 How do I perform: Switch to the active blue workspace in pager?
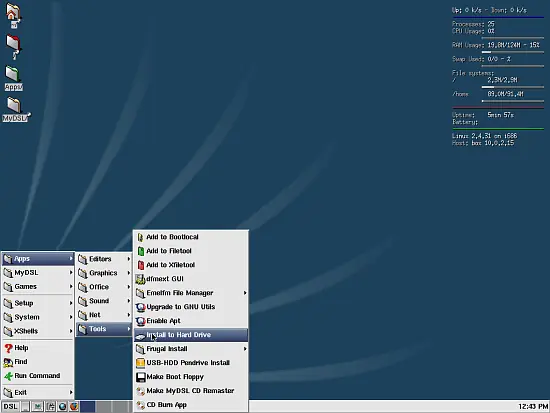coord(88,407)
